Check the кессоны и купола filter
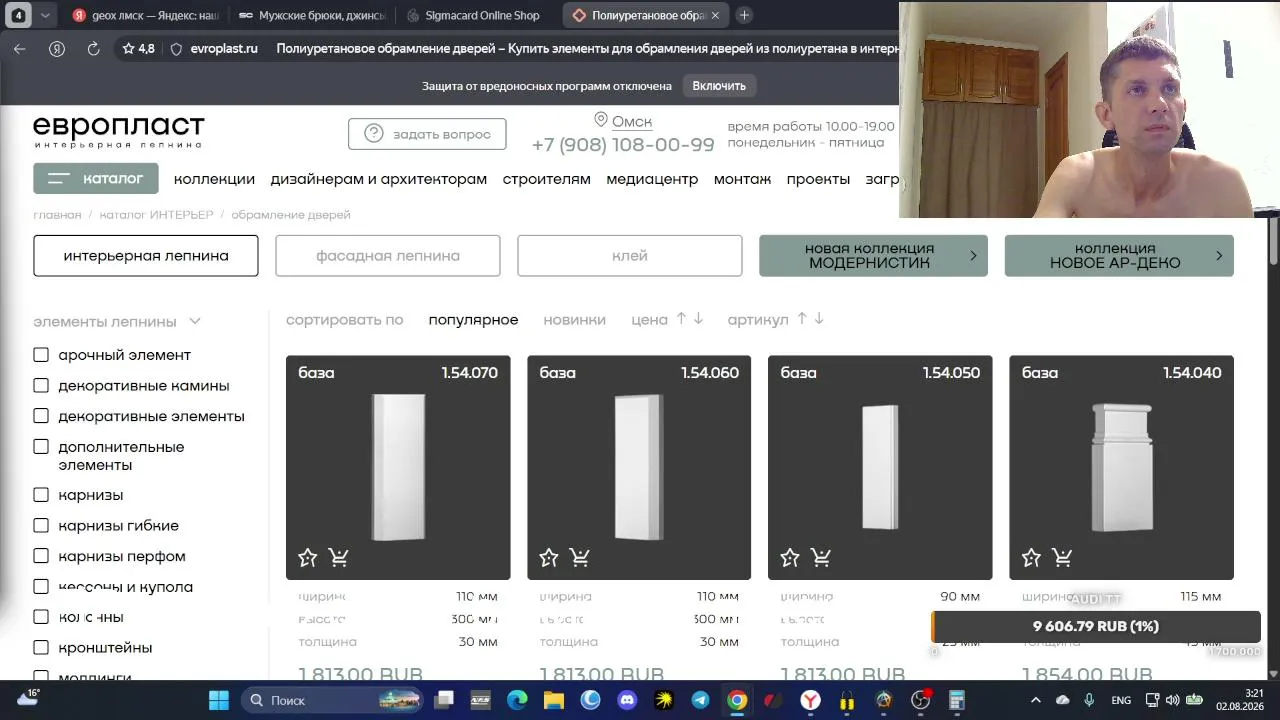Image resolution: width=1280 pixels, height=720 pixels. click(41, 587)
